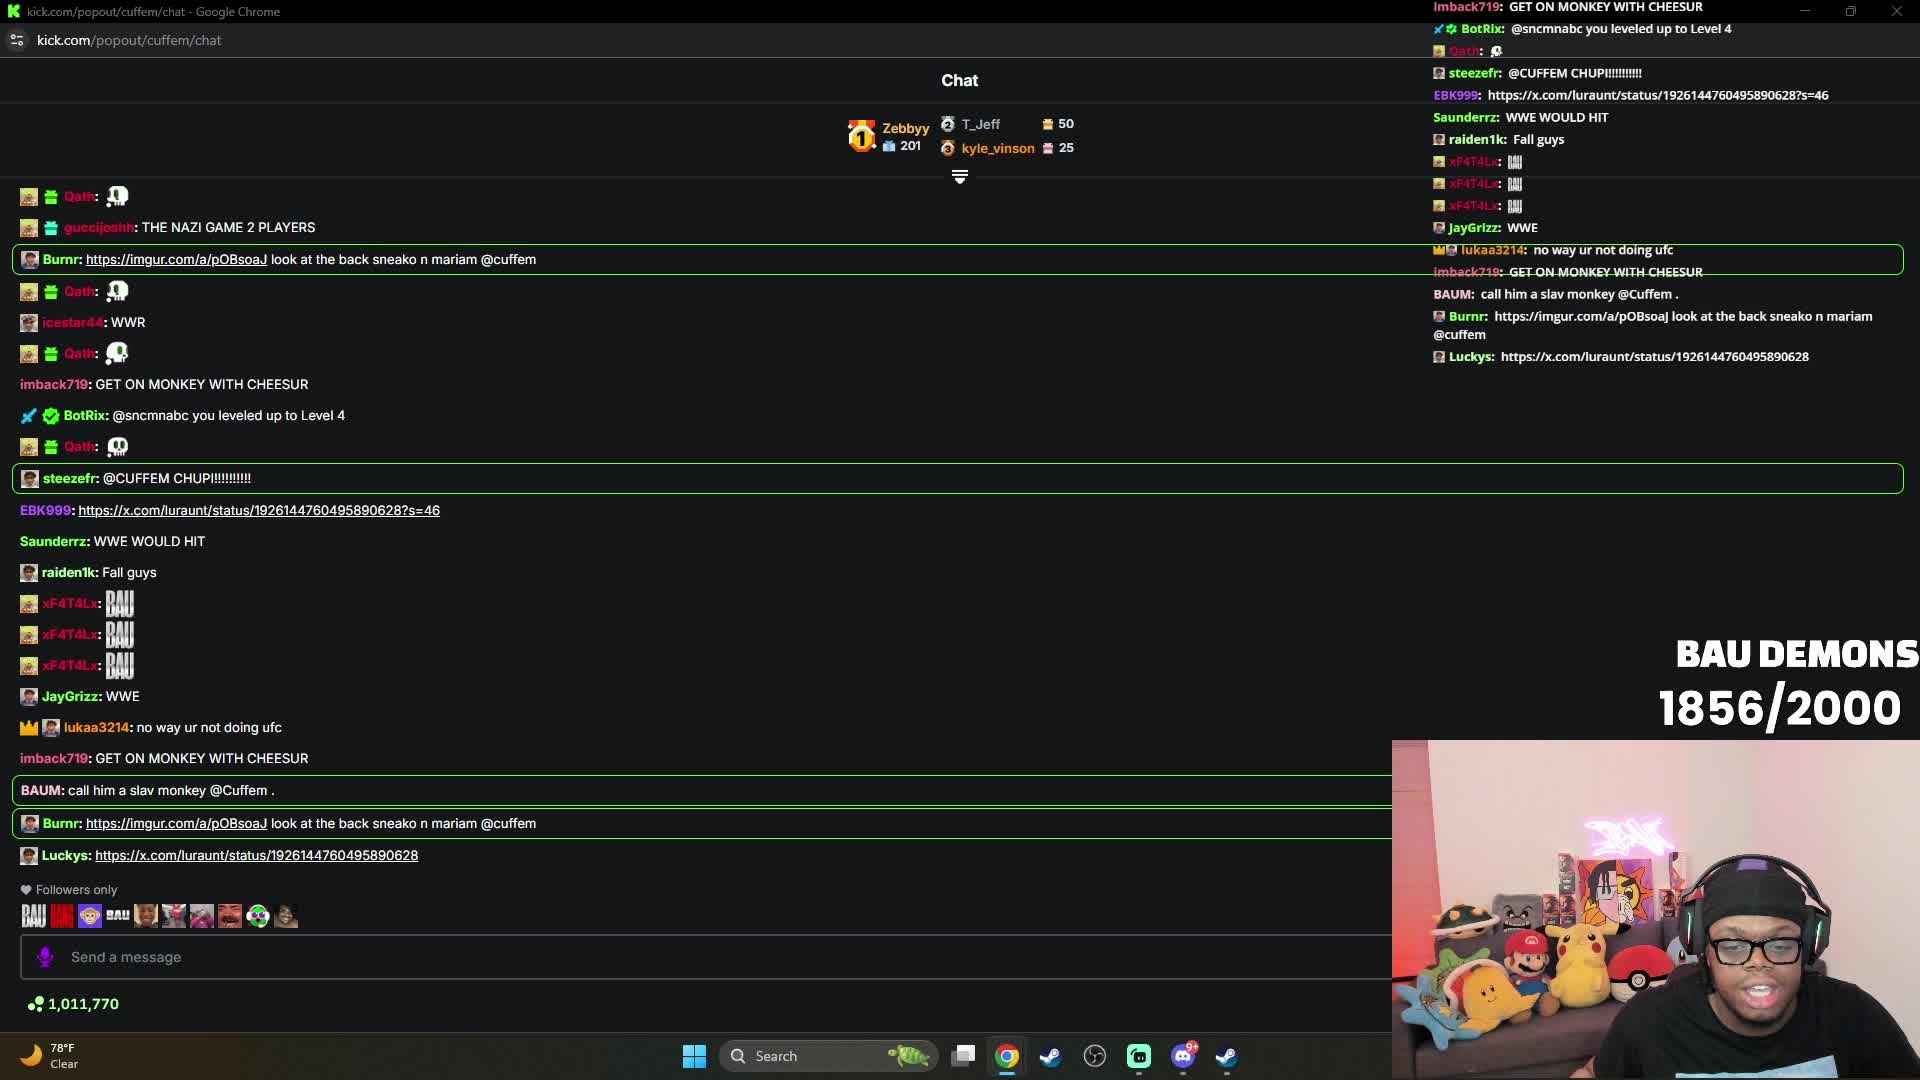Click BAUM username in highlighted message

[41, 790]
